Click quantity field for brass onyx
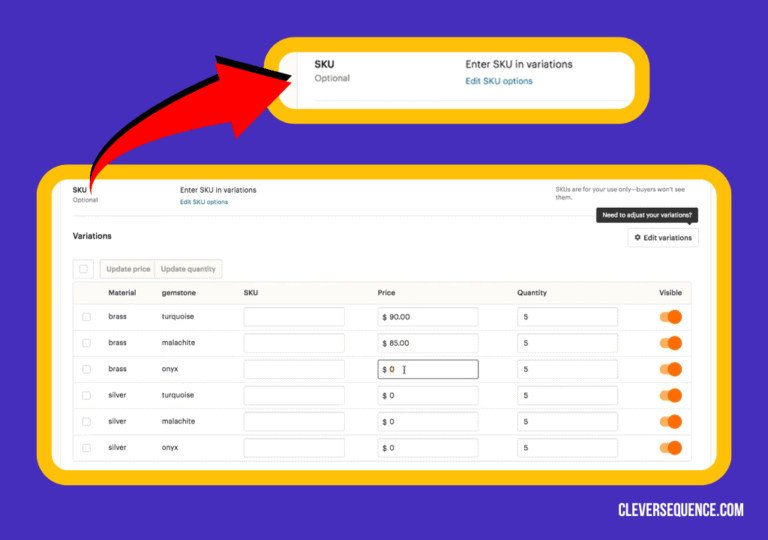The width and height of the screenshot is (768, 540). [x=567, y=369]
